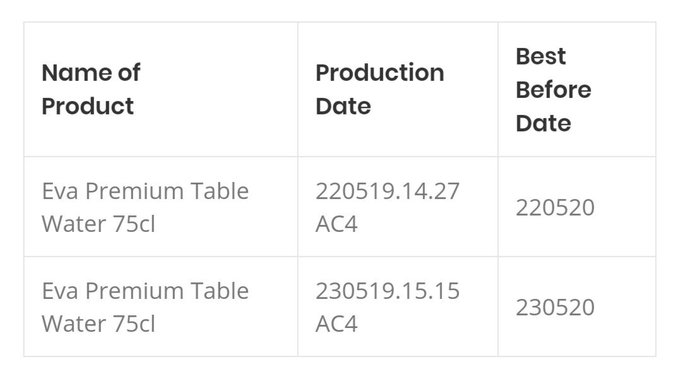This screenshot has height=383, width=680.
Task: Click 'Date' word beneath 'Before' in header
Action: [543, 124]
